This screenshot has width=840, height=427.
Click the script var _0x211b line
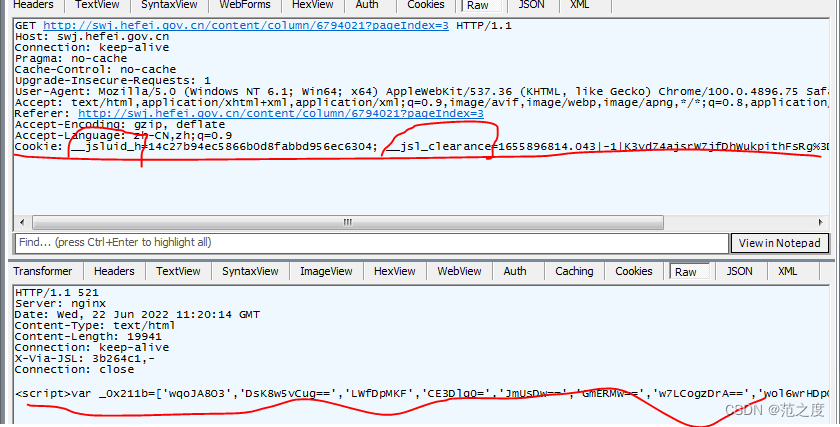[x=421, y=394]
